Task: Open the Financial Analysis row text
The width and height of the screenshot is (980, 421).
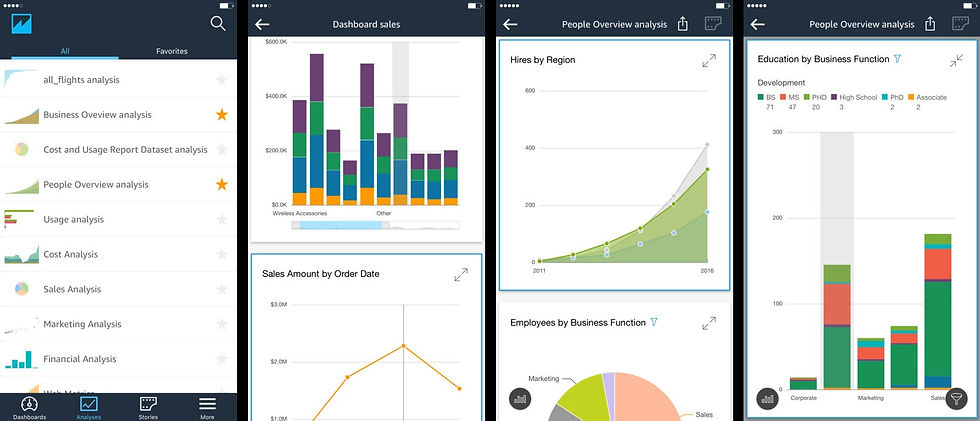Action: pos(79,359)
